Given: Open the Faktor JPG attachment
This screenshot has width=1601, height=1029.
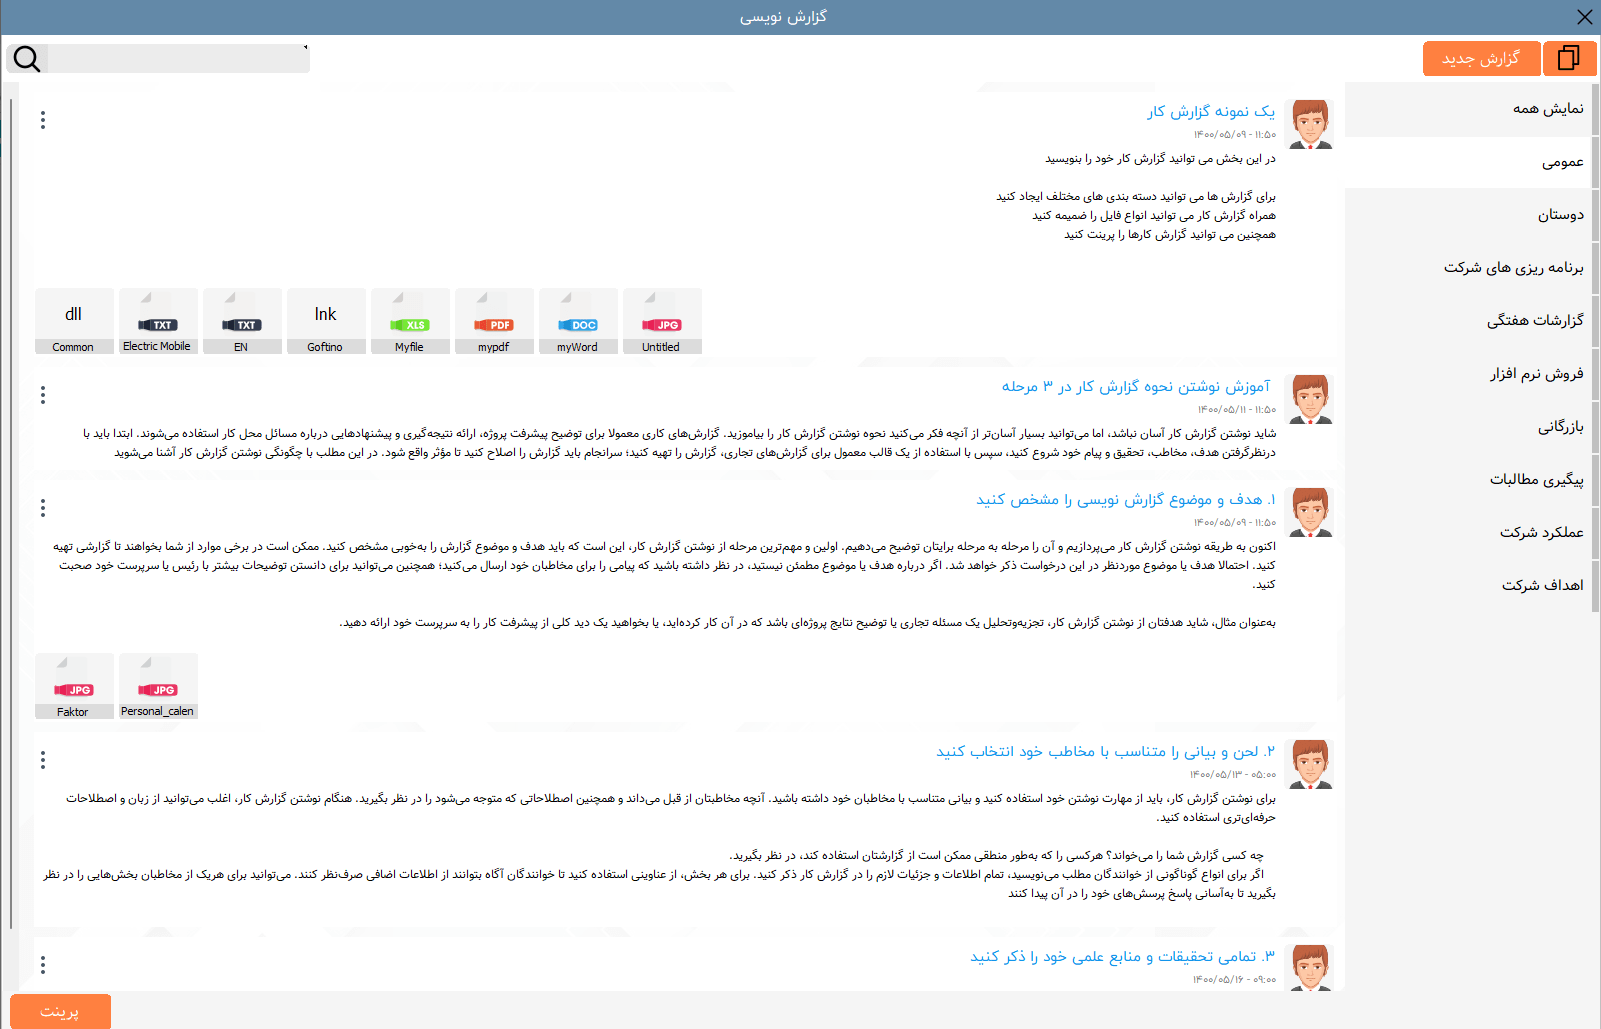Looking at the screenshot, I should 74,687.
